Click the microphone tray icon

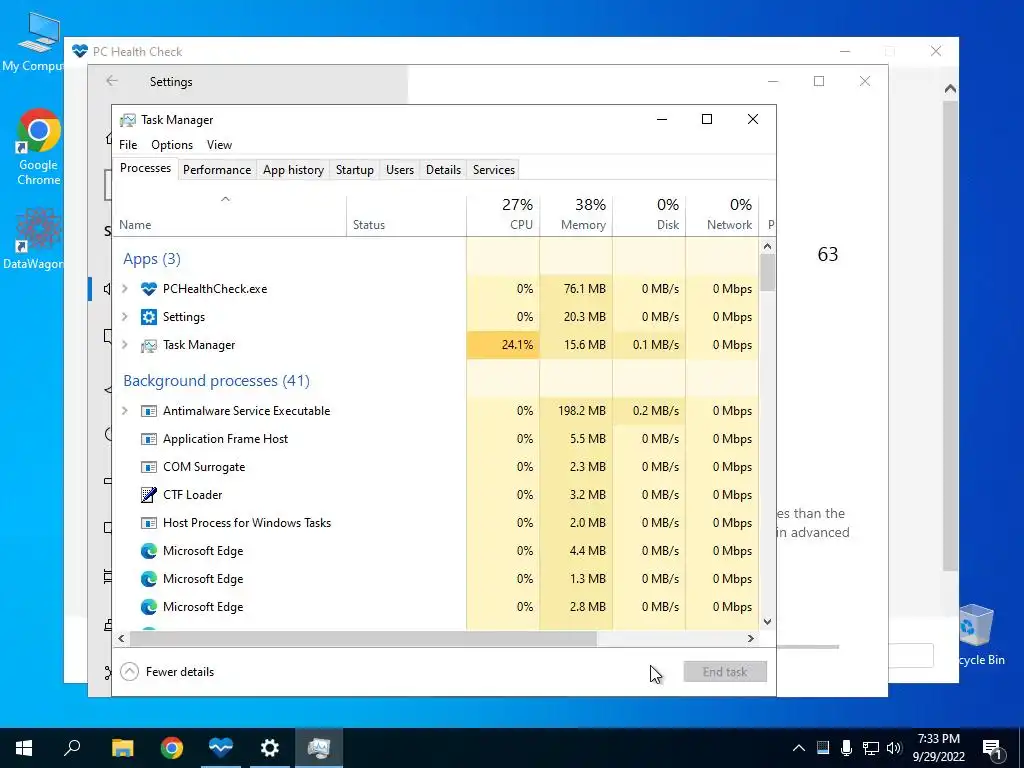tap(846, 748)
